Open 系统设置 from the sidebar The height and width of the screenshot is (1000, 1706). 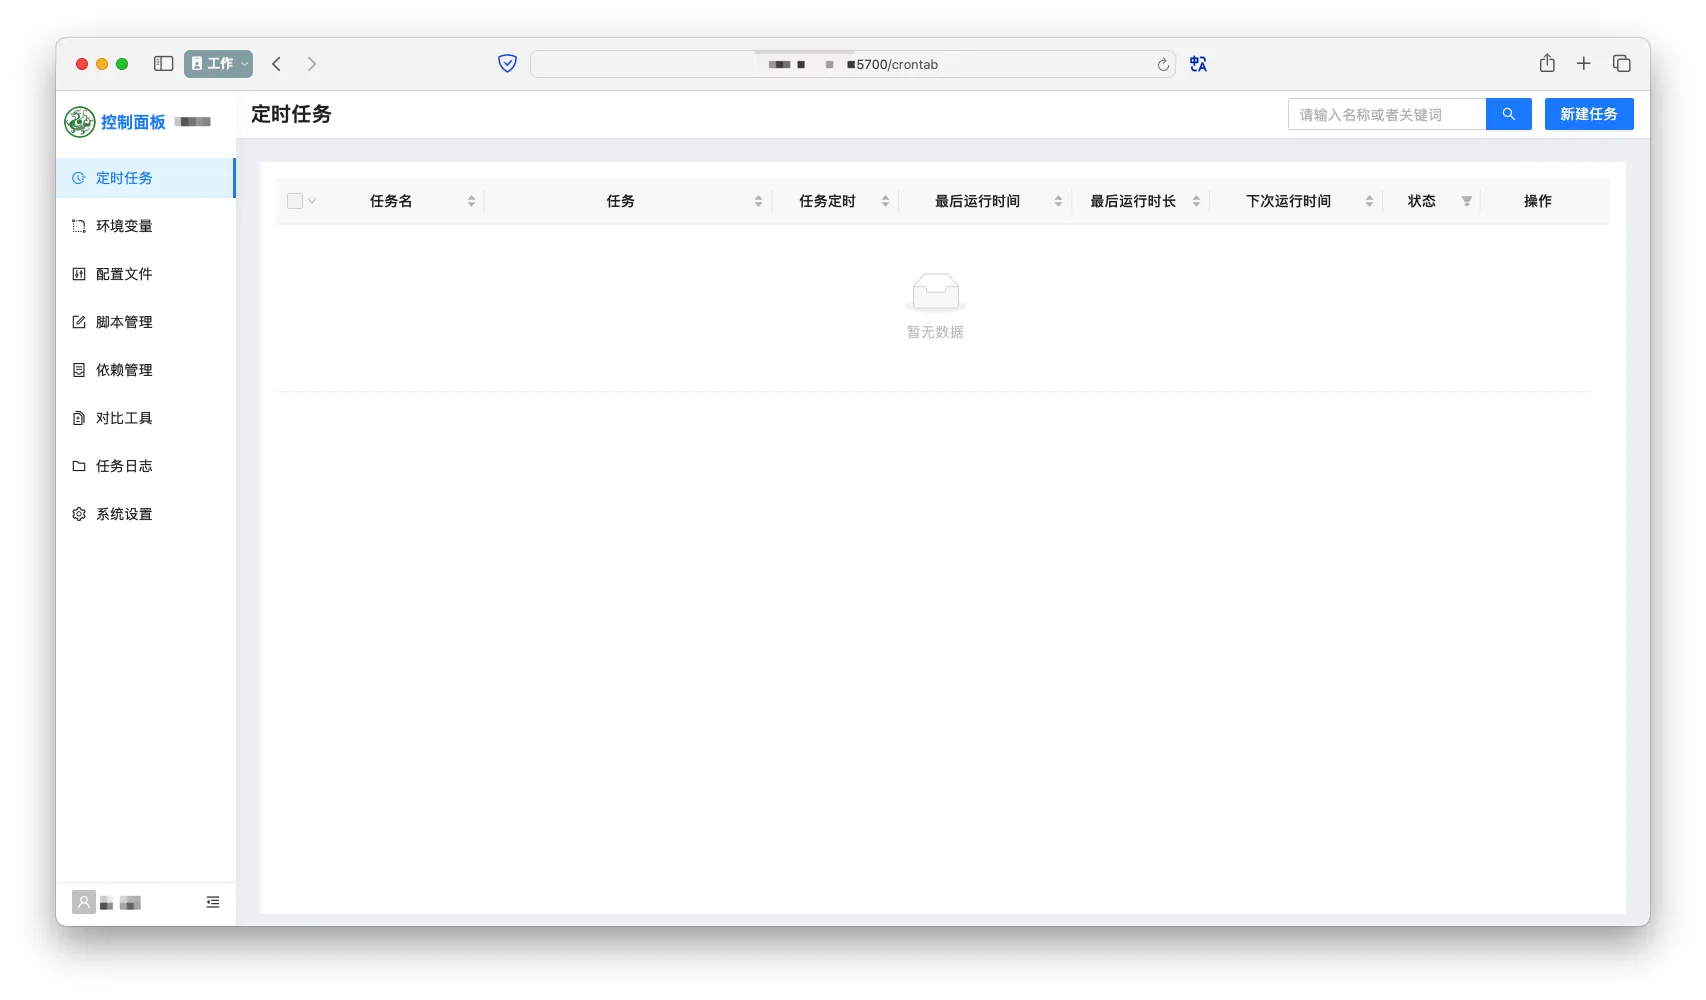click(124, 514)
